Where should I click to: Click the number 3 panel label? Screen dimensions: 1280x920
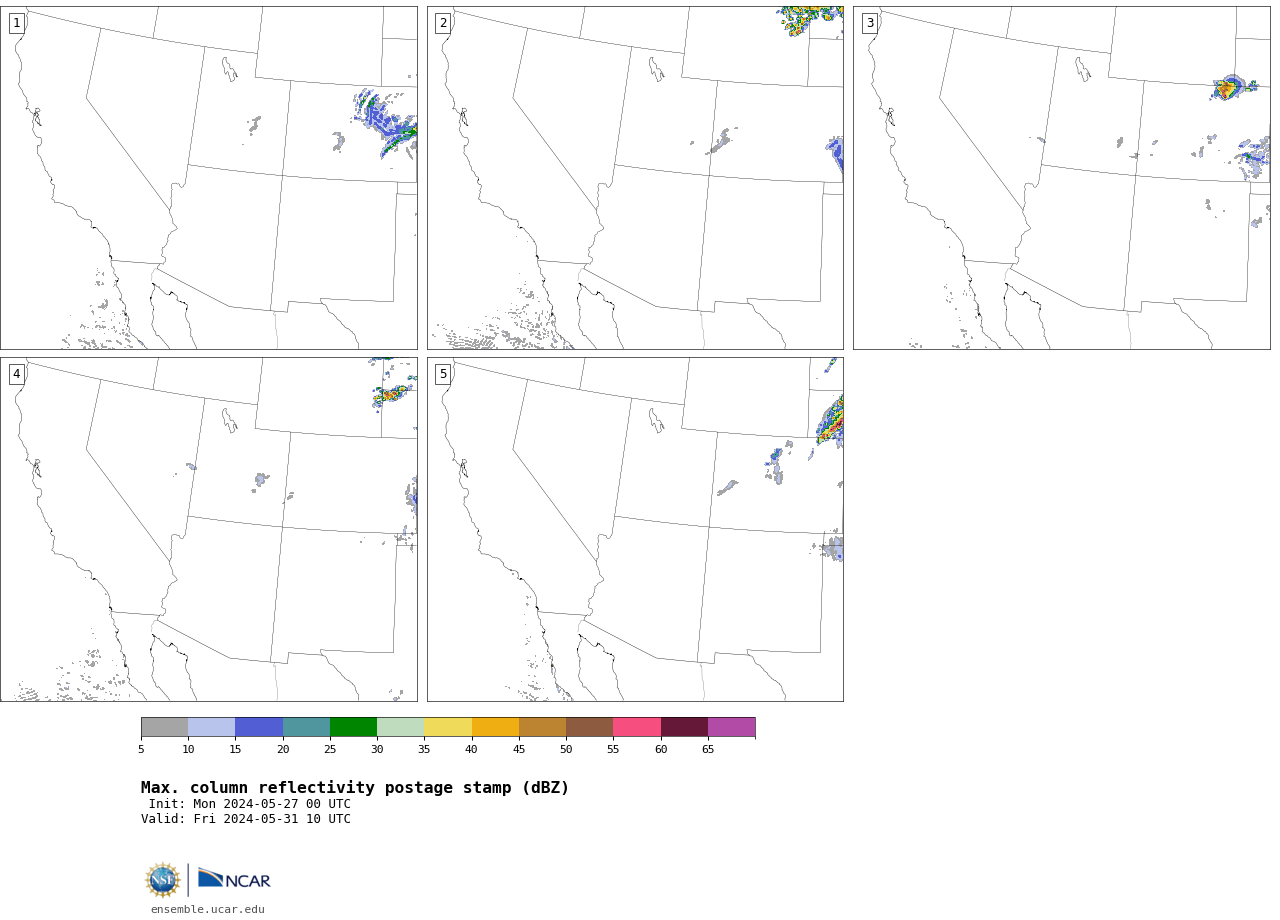coord(869,23)
